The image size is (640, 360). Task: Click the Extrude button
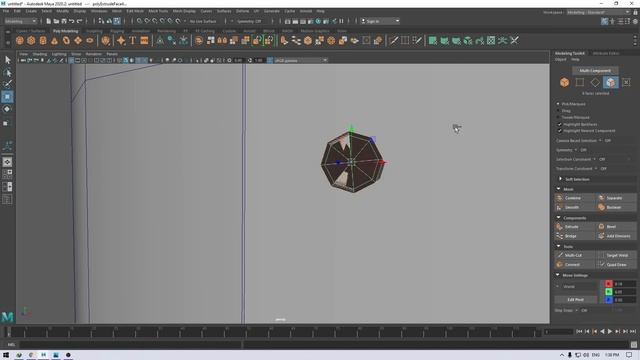(575, 227)
